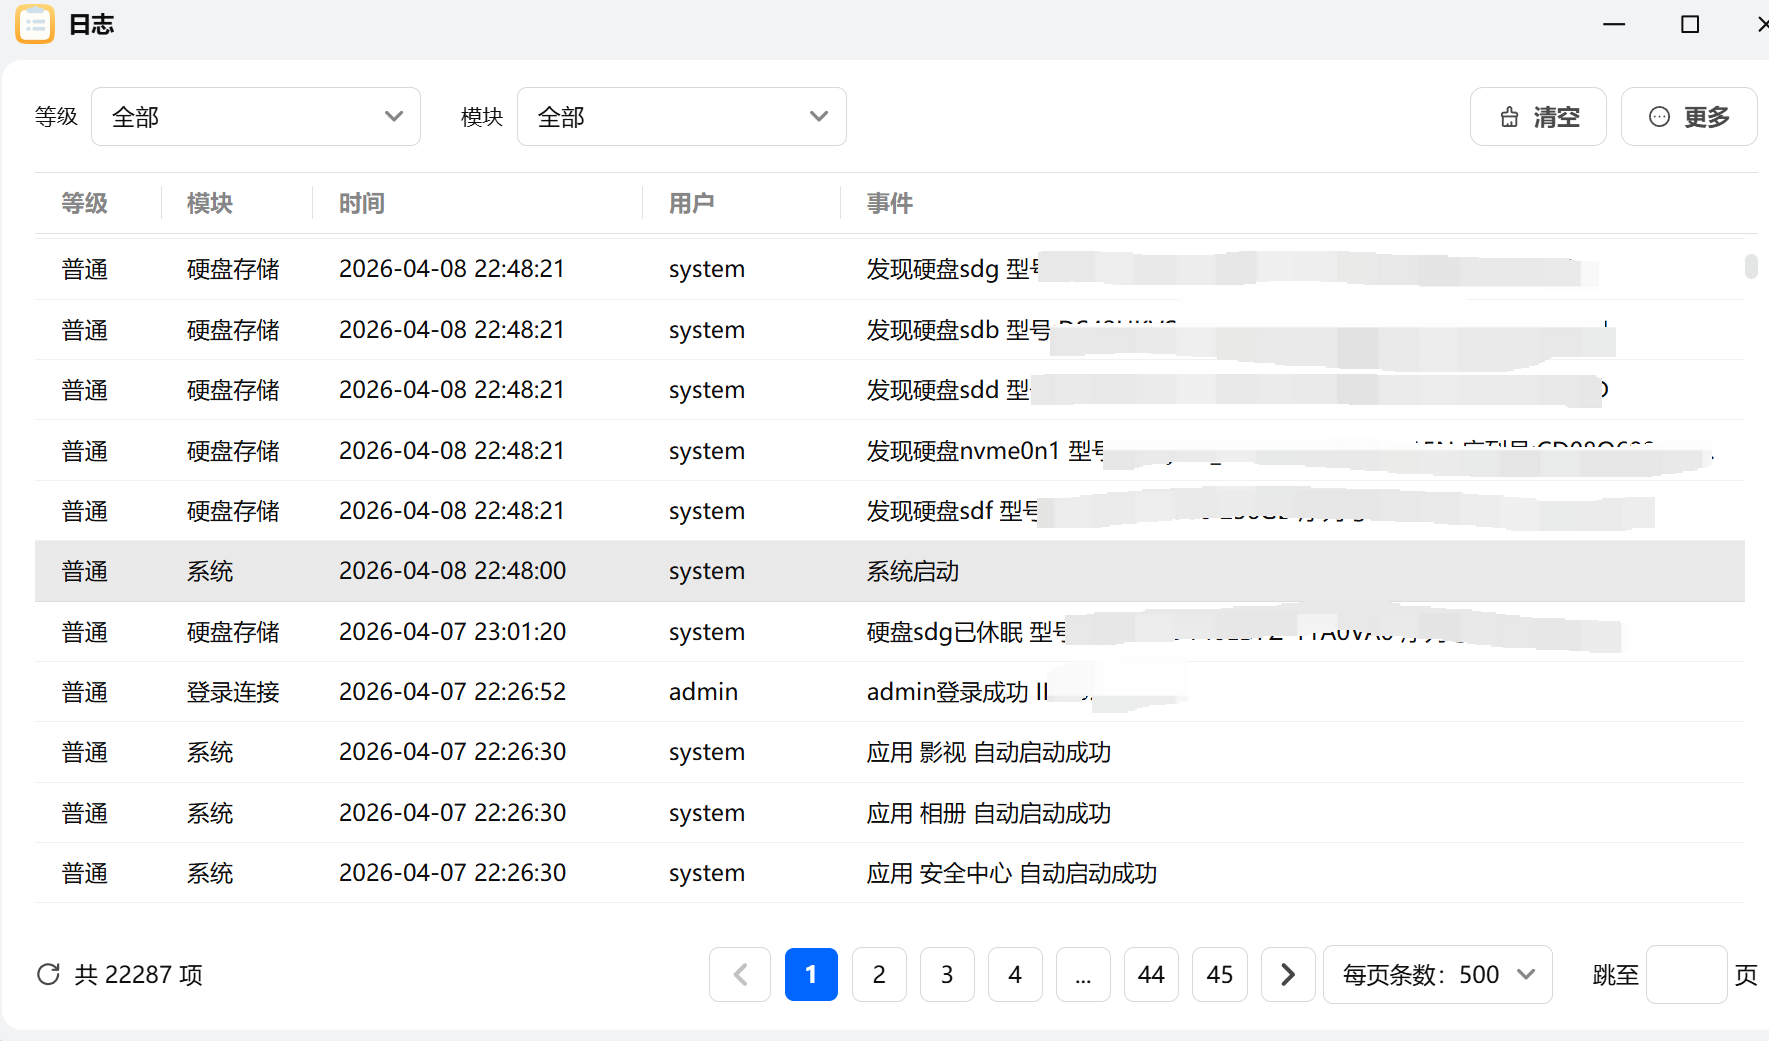Expand the 等级 filter dropdown
Screen dimensions: 1769x1041
click(255, 116)
